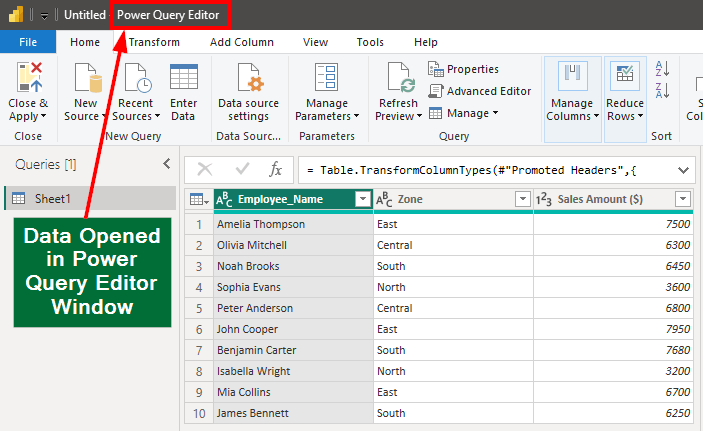Click the Refresh Preview icon
Viewport: 703px width, 431px height.
coord(400,80)
